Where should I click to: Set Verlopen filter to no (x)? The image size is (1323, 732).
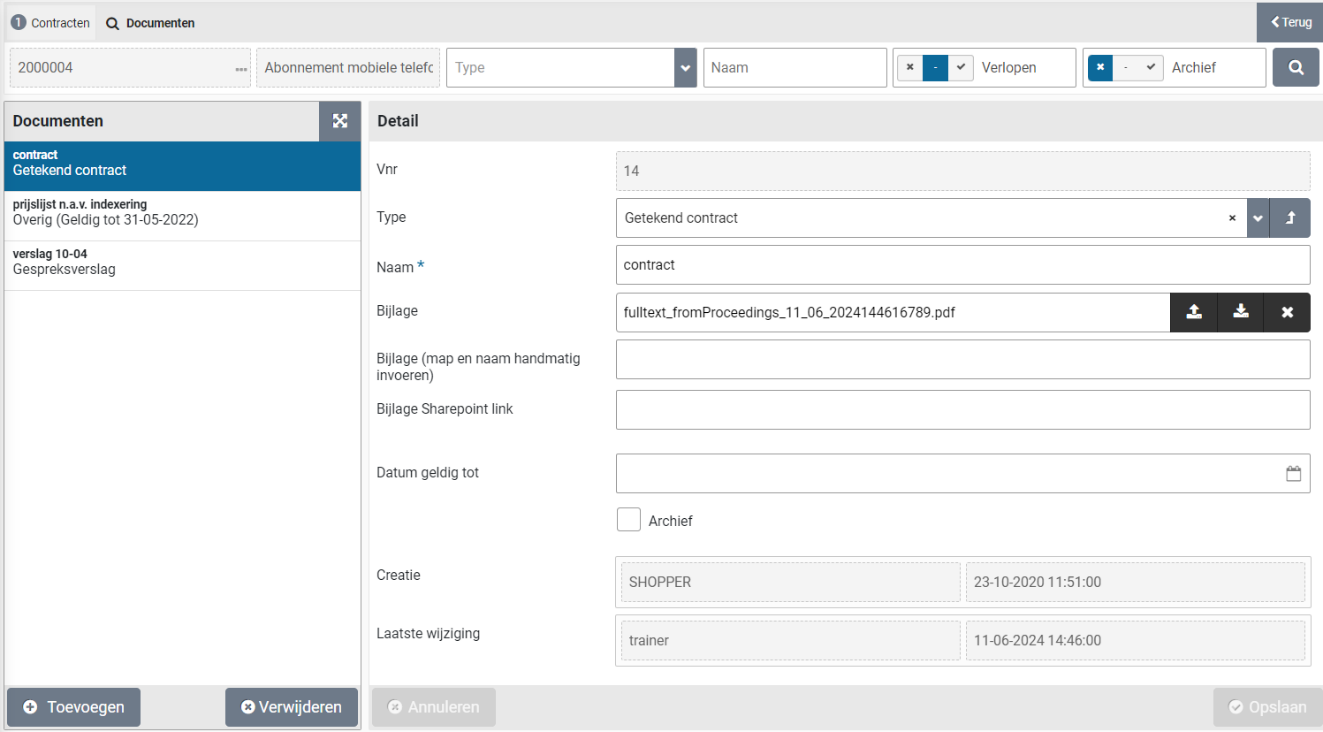[x=909, y=68]
